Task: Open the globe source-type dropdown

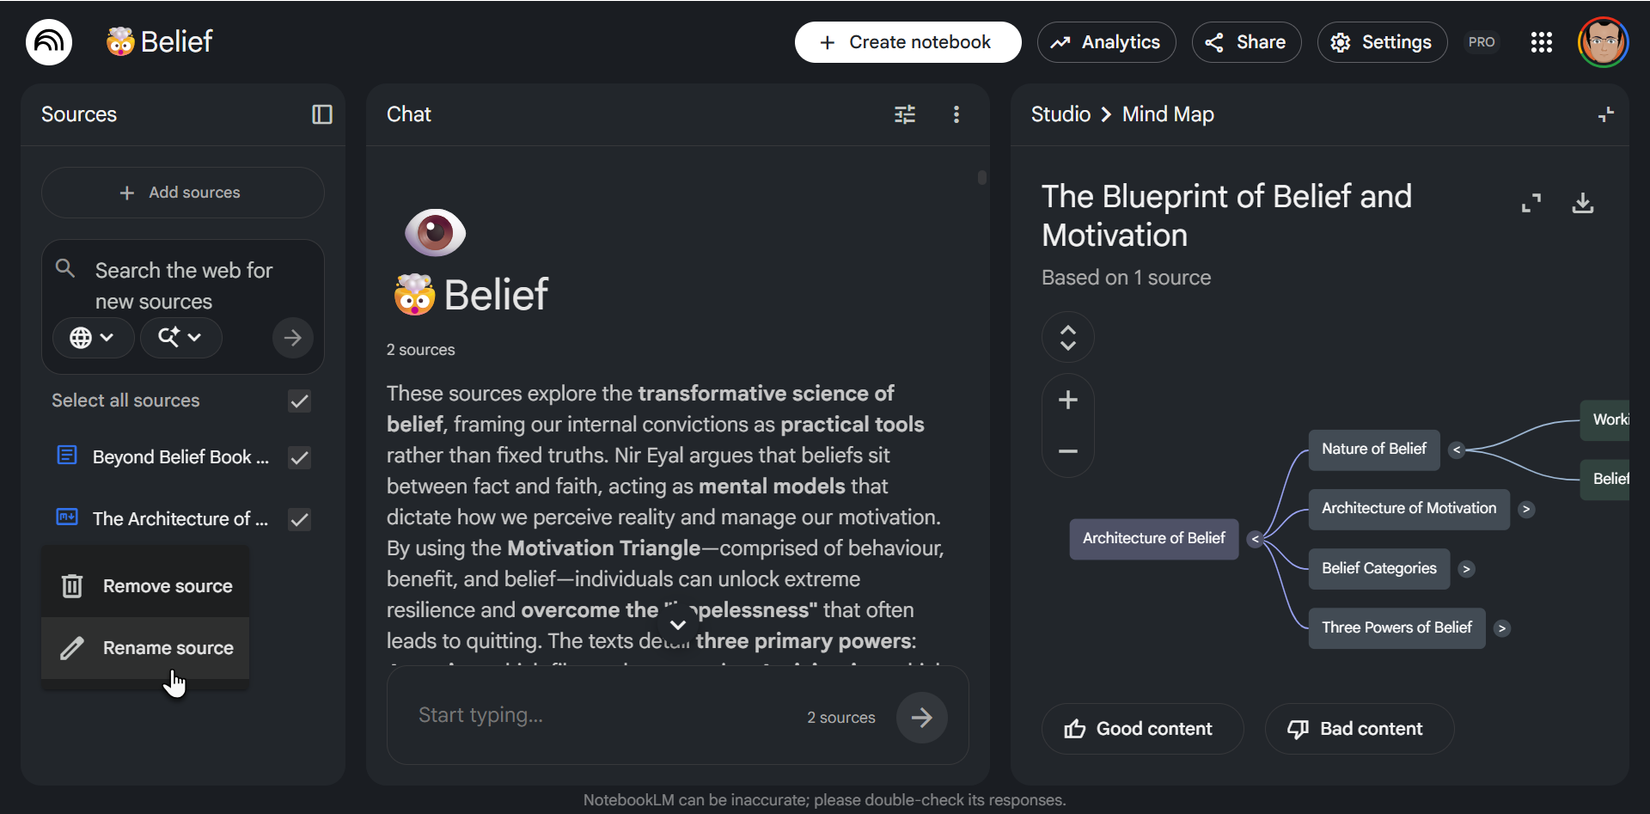Action: (x=93, y=337)
